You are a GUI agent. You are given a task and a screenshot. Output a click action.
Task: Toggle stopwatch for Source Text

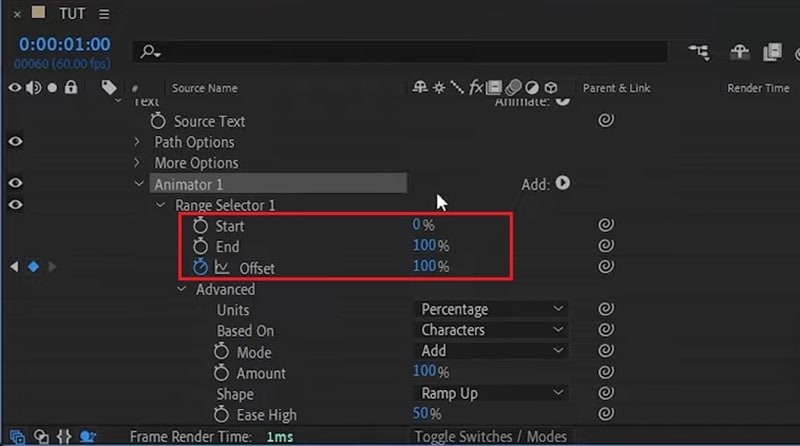pyautogui.click(x=158, y=121)
